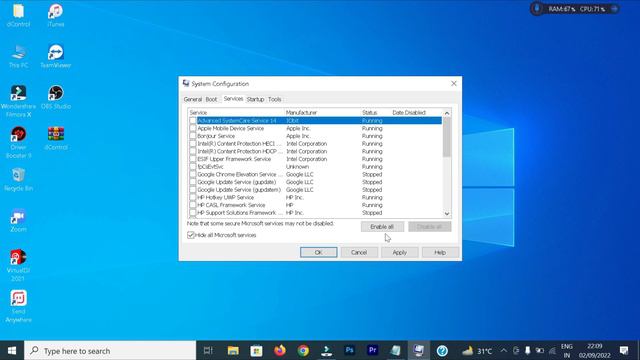
Task: Select Intel(R) Content Protection HECI row
Action: (315, 144)
